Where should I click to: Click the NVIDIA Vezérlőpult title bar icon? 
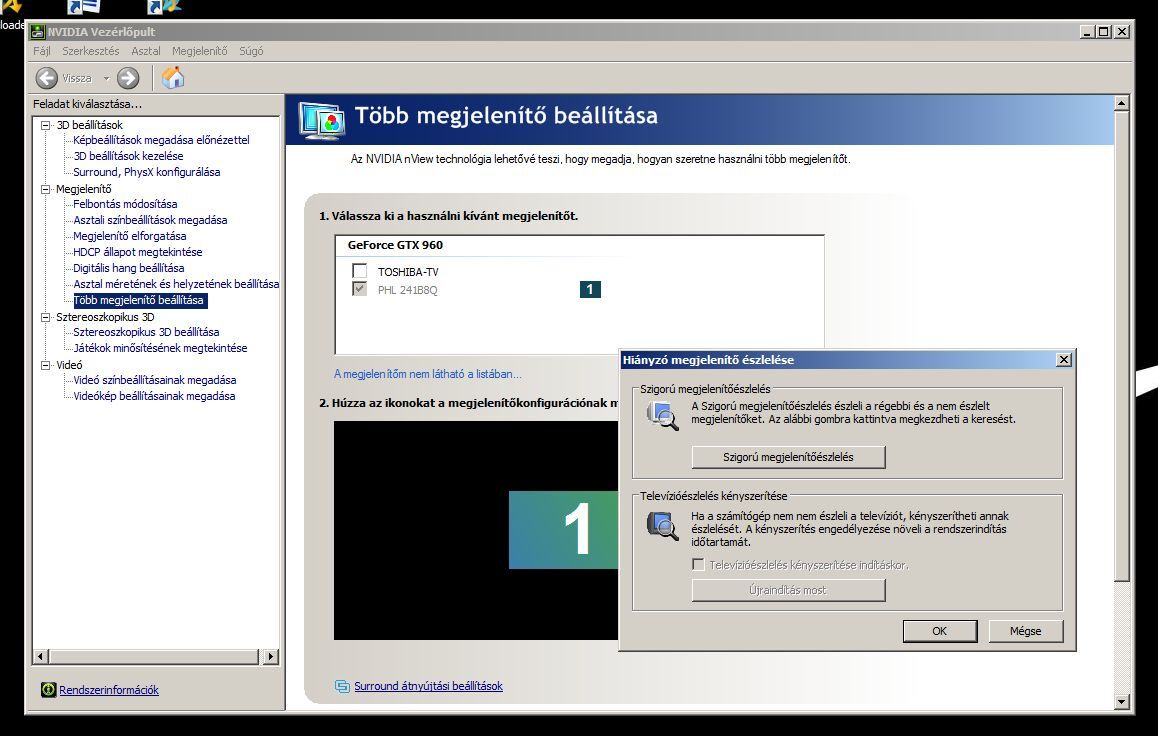click(38, 32)
